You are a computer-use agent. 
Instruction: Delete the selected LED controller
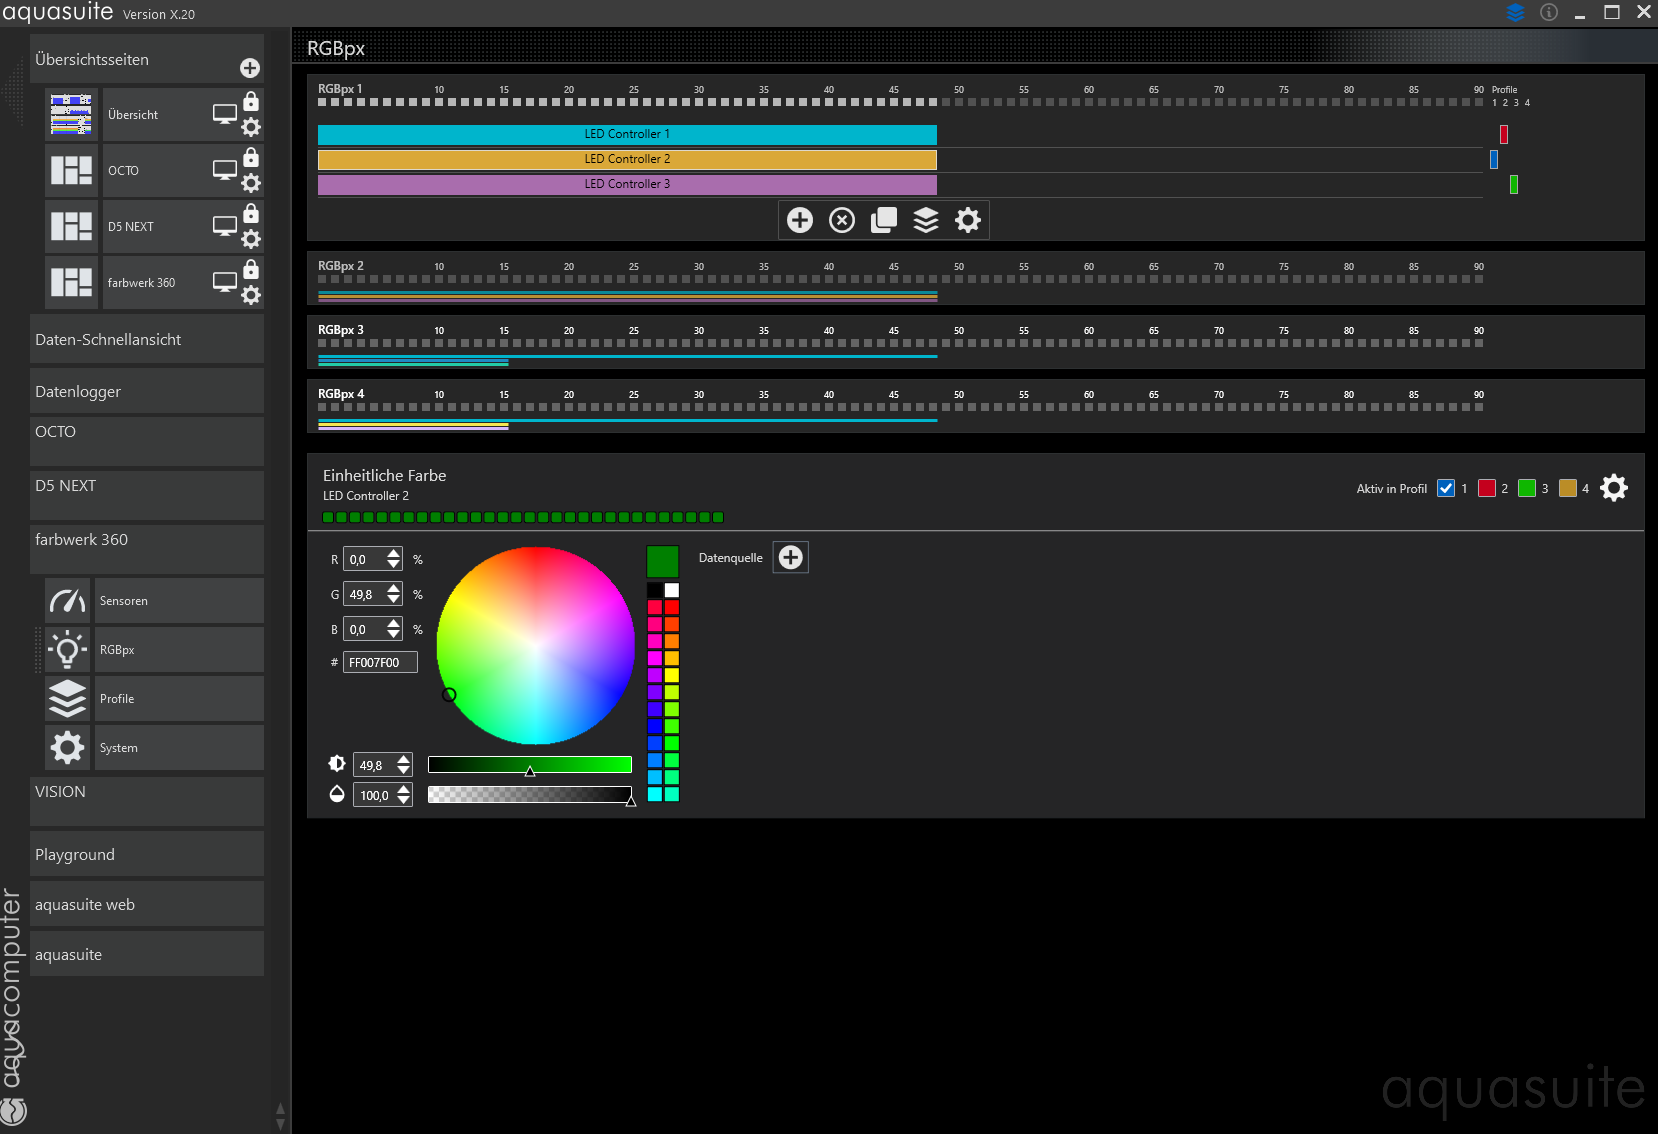coord(842,220)
